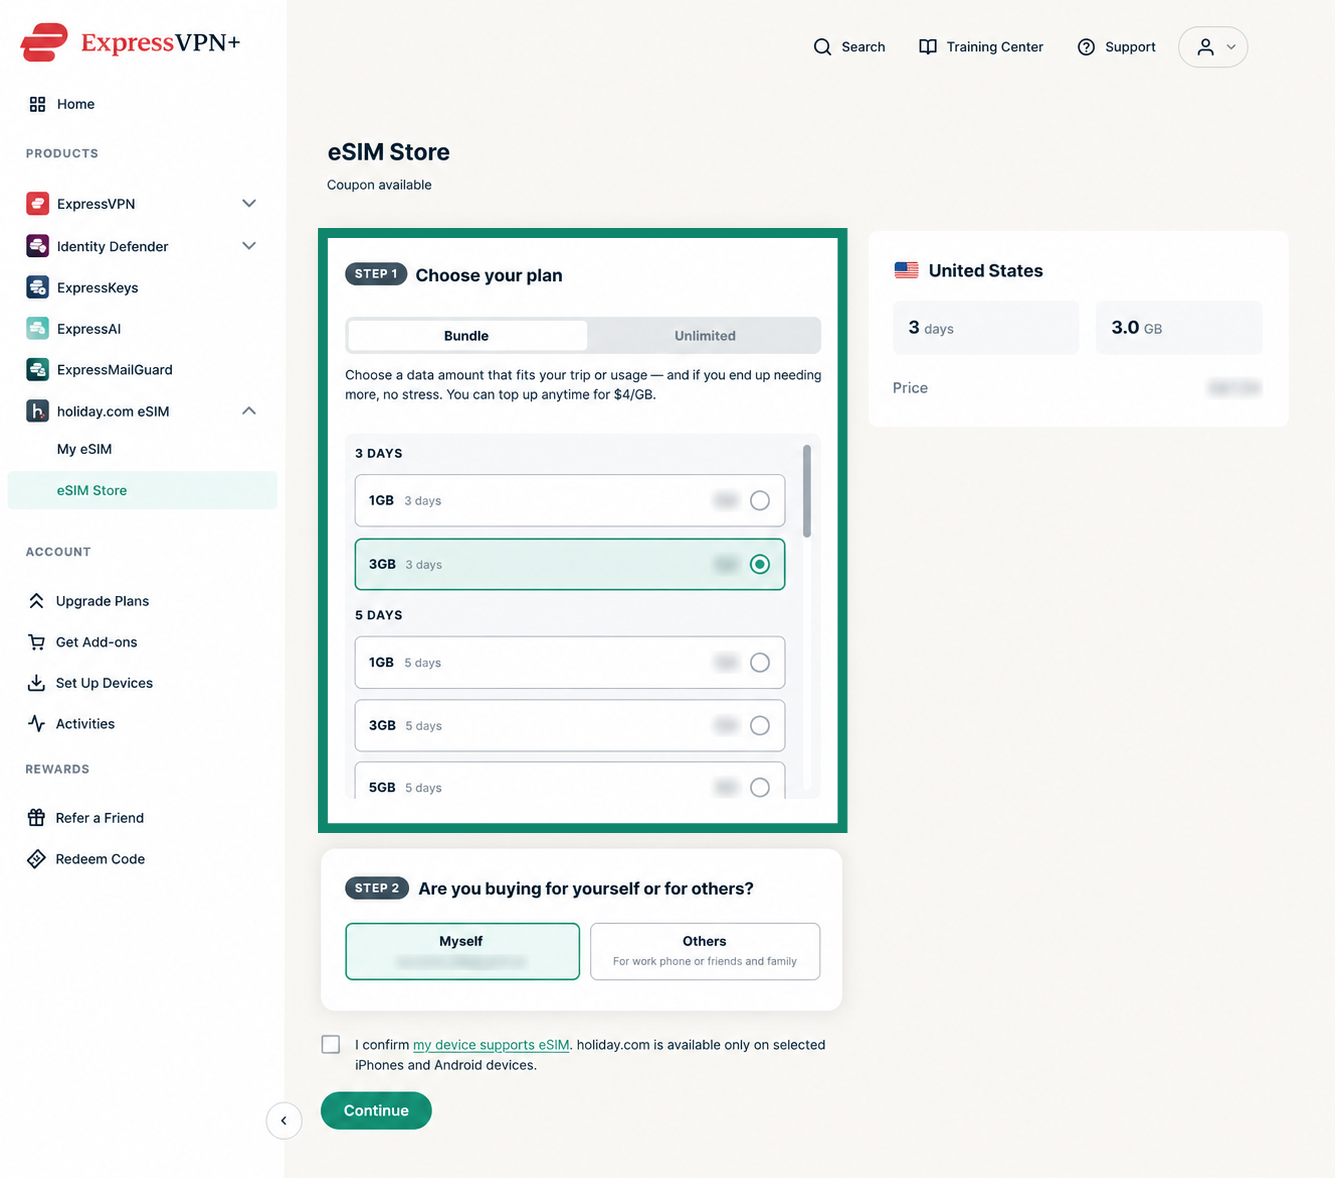
Task: Open the account dropdown chevron
Action: [1231, 47]
